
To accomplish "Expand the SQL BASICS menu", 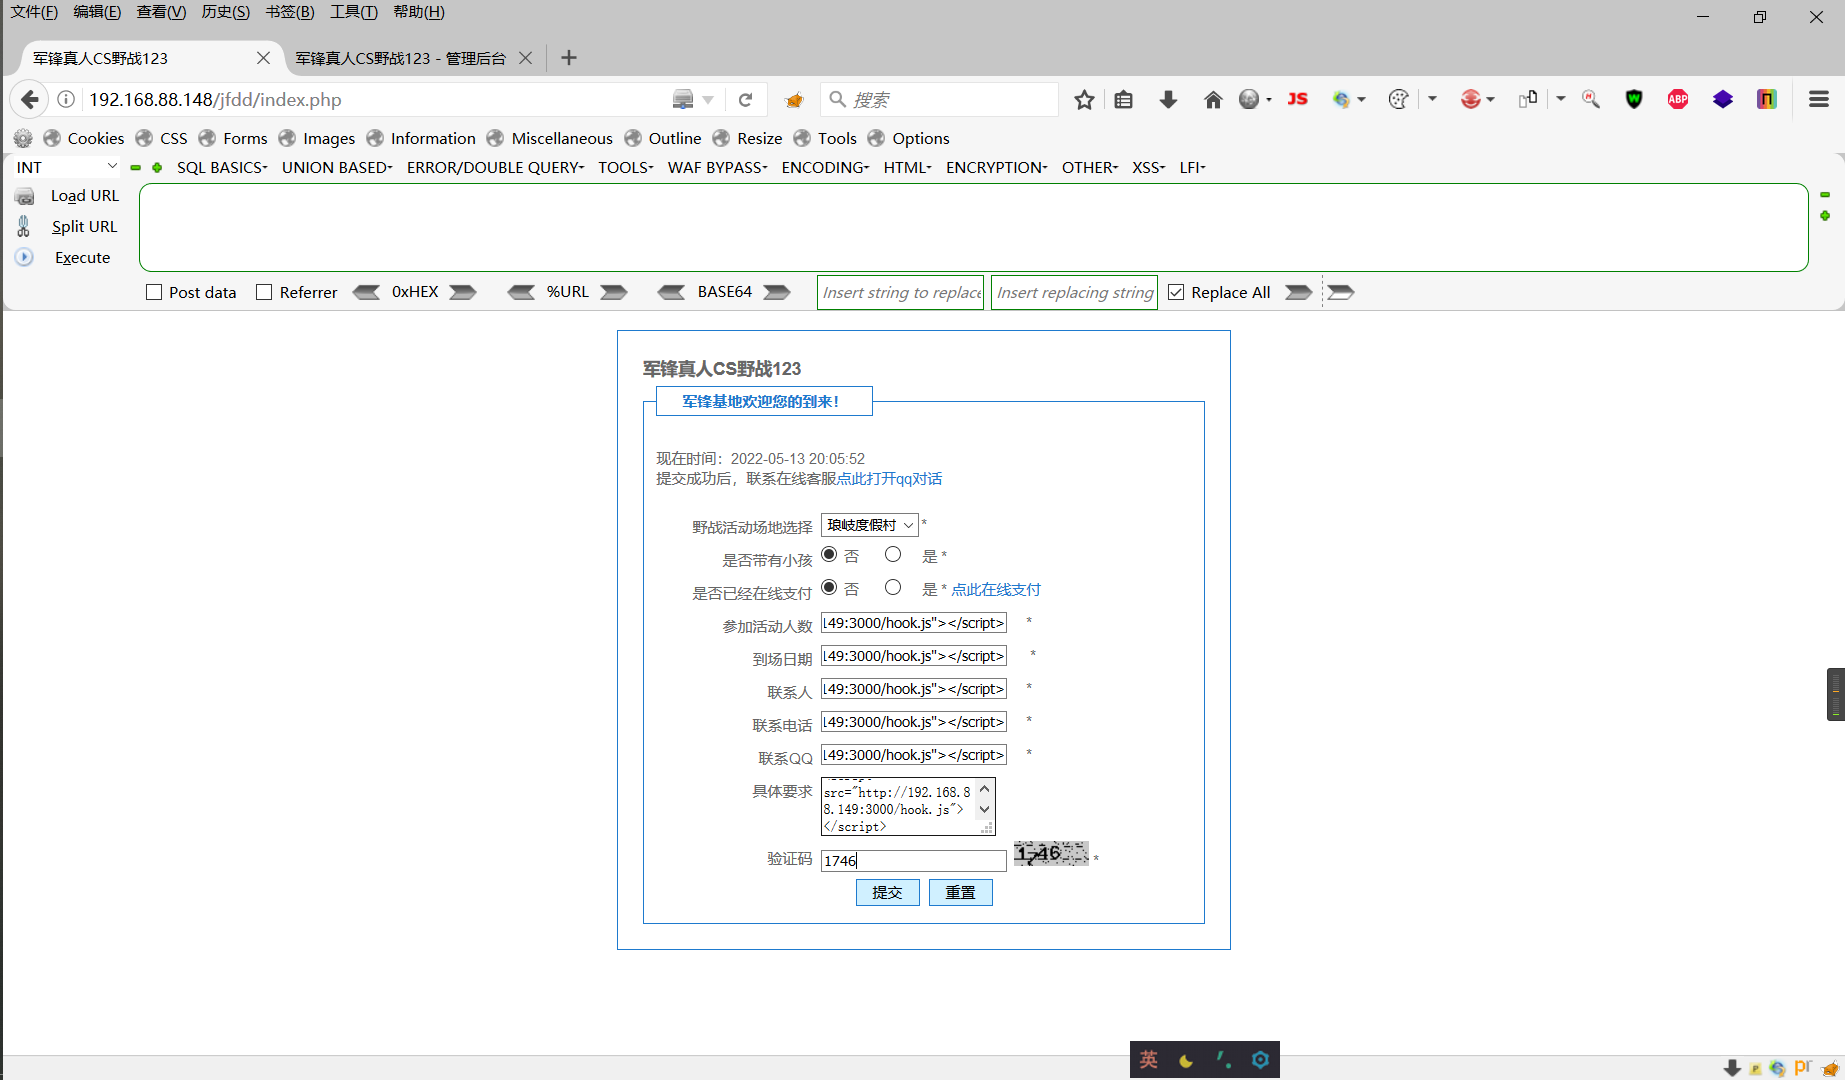I will [221, 167].
